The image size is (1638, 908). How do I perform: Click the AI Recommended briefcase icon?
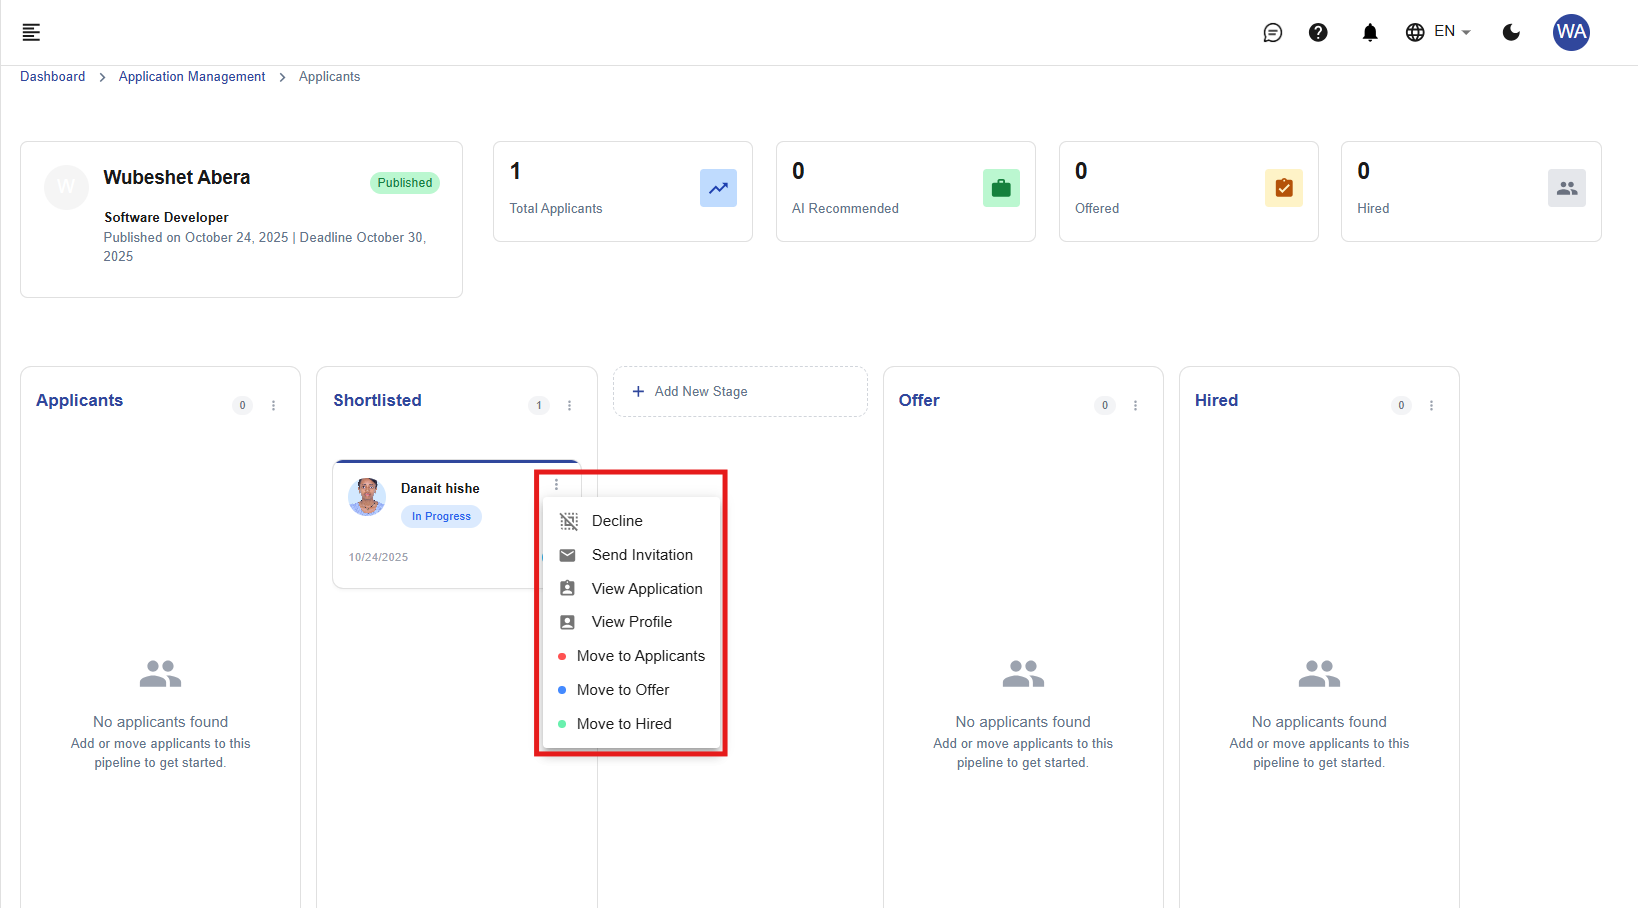click(x=1001, y=188)
